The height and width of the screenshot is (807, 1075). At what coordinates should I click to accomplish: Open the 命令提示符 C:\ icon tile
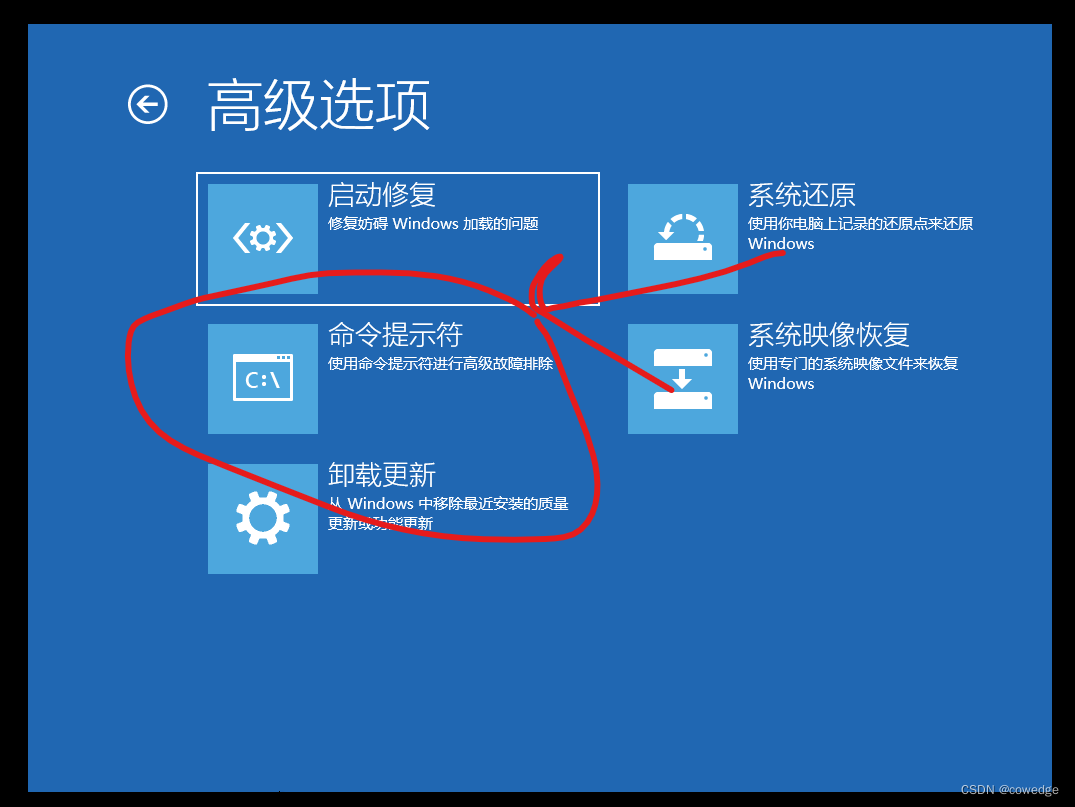(x=263, y=378)
